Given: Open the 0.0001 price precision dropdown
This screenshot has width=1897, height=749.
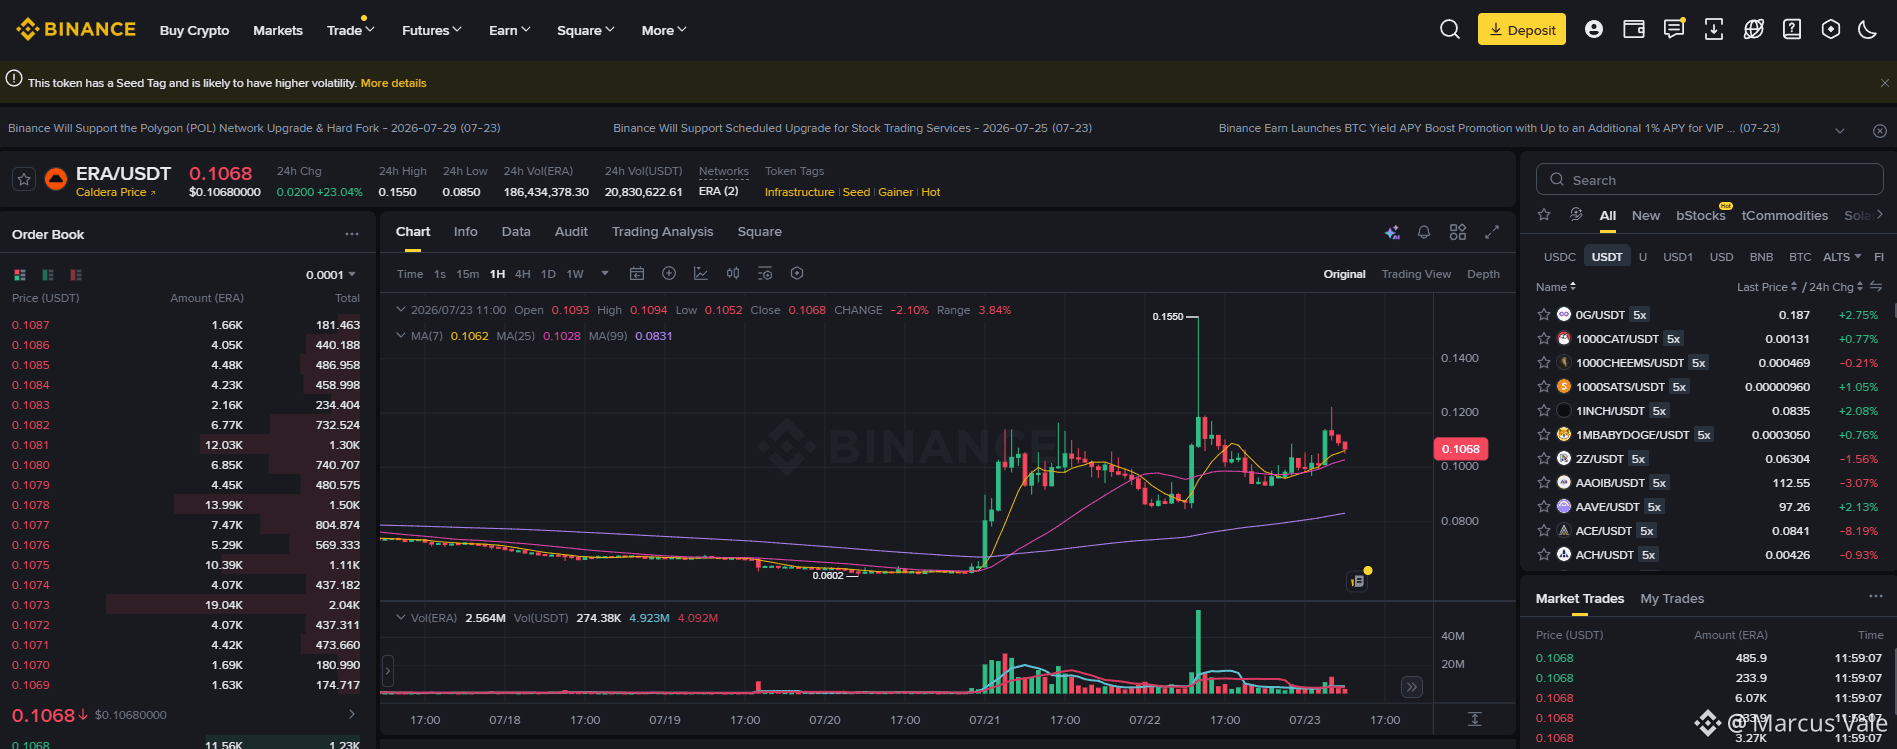Looking at the screenshot, I should click(331, 275).
